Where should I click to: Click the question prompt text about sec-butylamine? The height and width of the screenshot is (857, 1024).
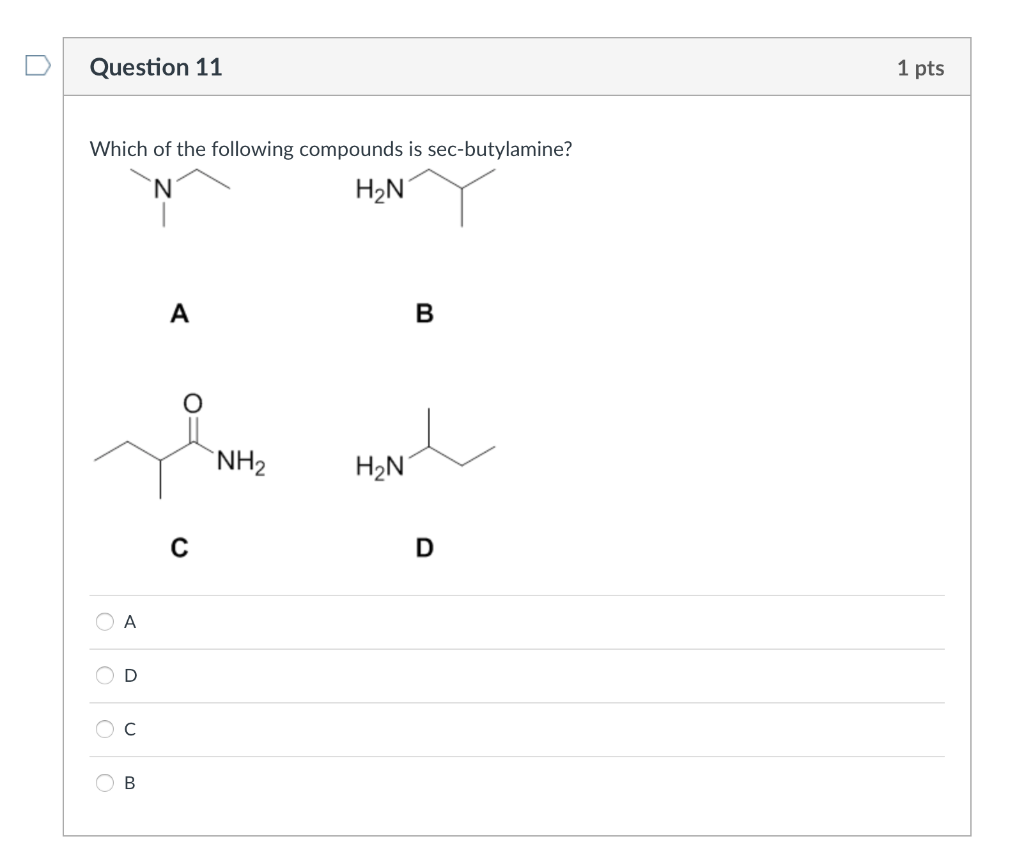(x=330, y=149)
